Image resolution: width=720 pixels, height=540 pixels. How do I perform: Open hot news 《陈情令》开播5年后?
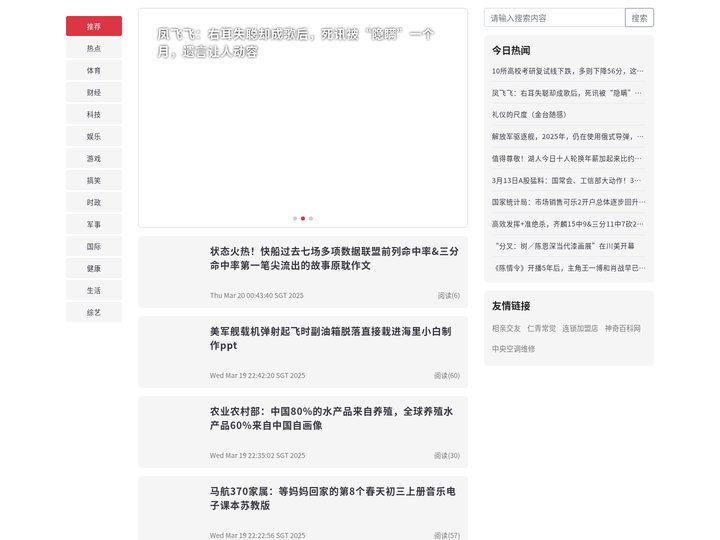click(568, 268)
